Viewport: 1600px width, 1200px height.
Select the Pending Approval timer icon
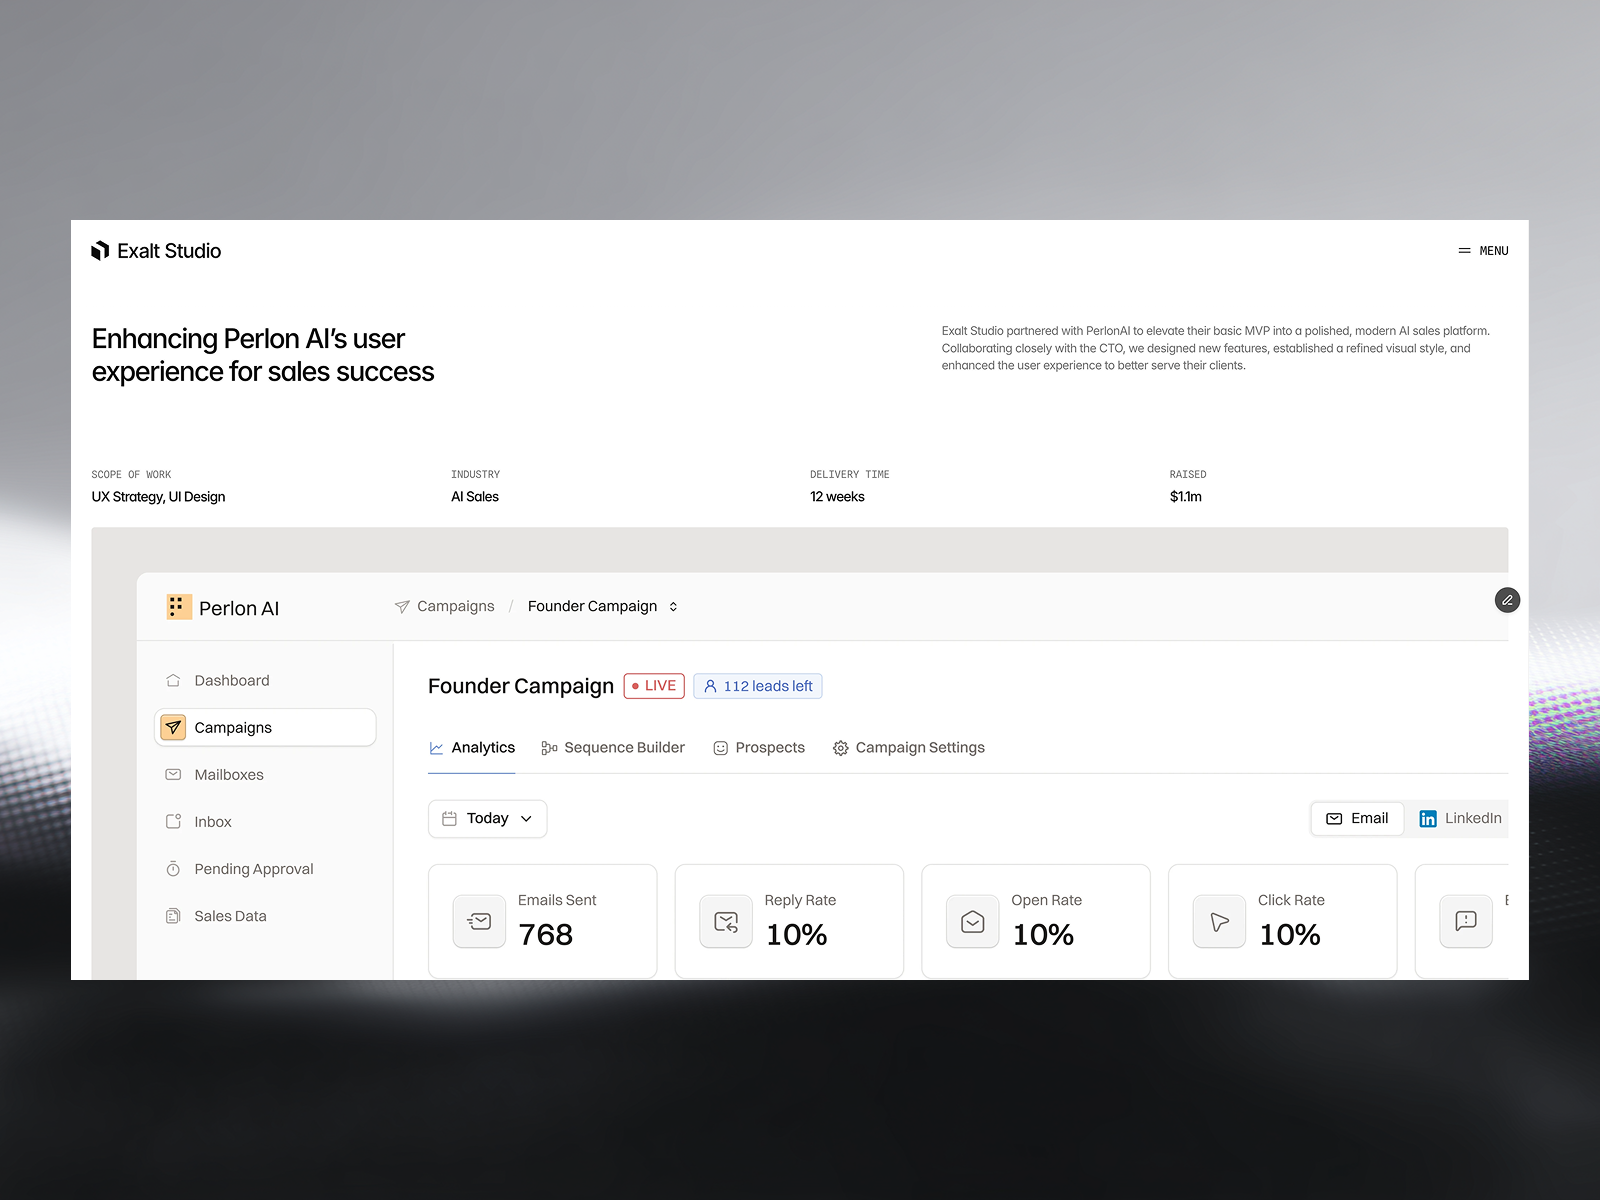tap(174, 868)
